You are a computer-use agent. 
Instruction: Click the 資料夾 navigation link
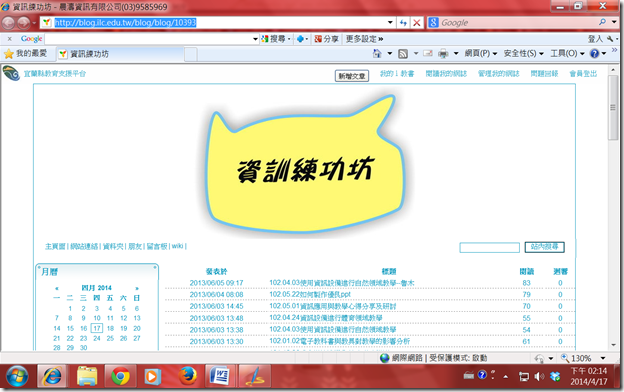(x=113, y=246)
